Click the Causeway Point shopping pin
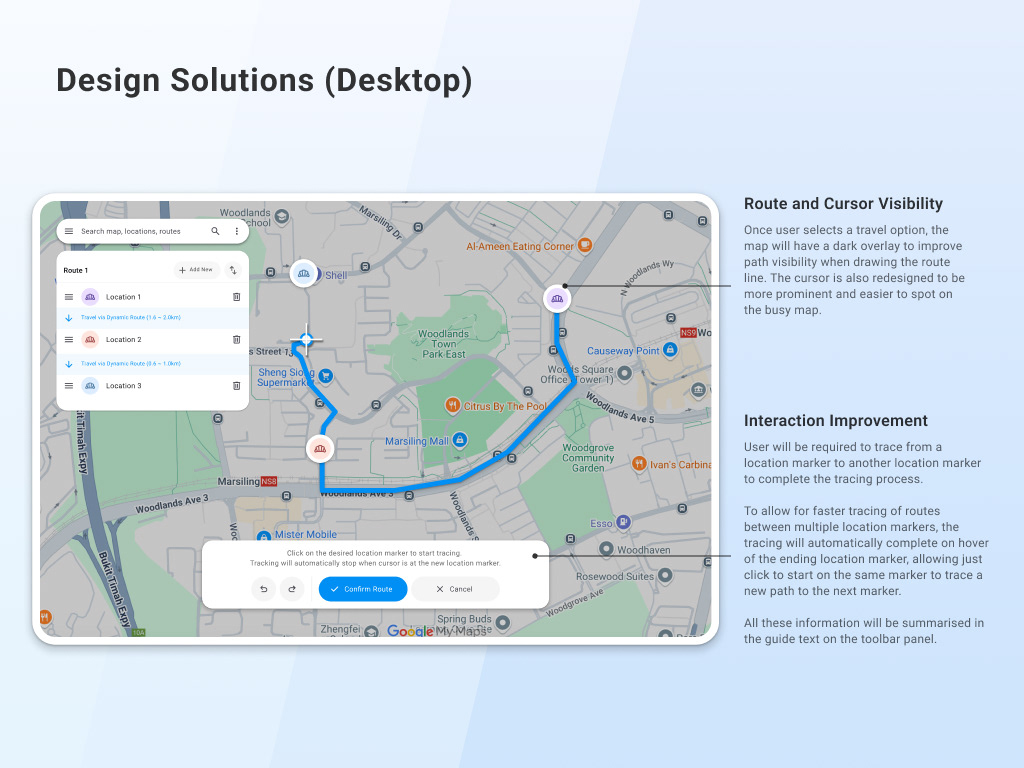This screenshot has height=768, width=1024. point(670,349)
